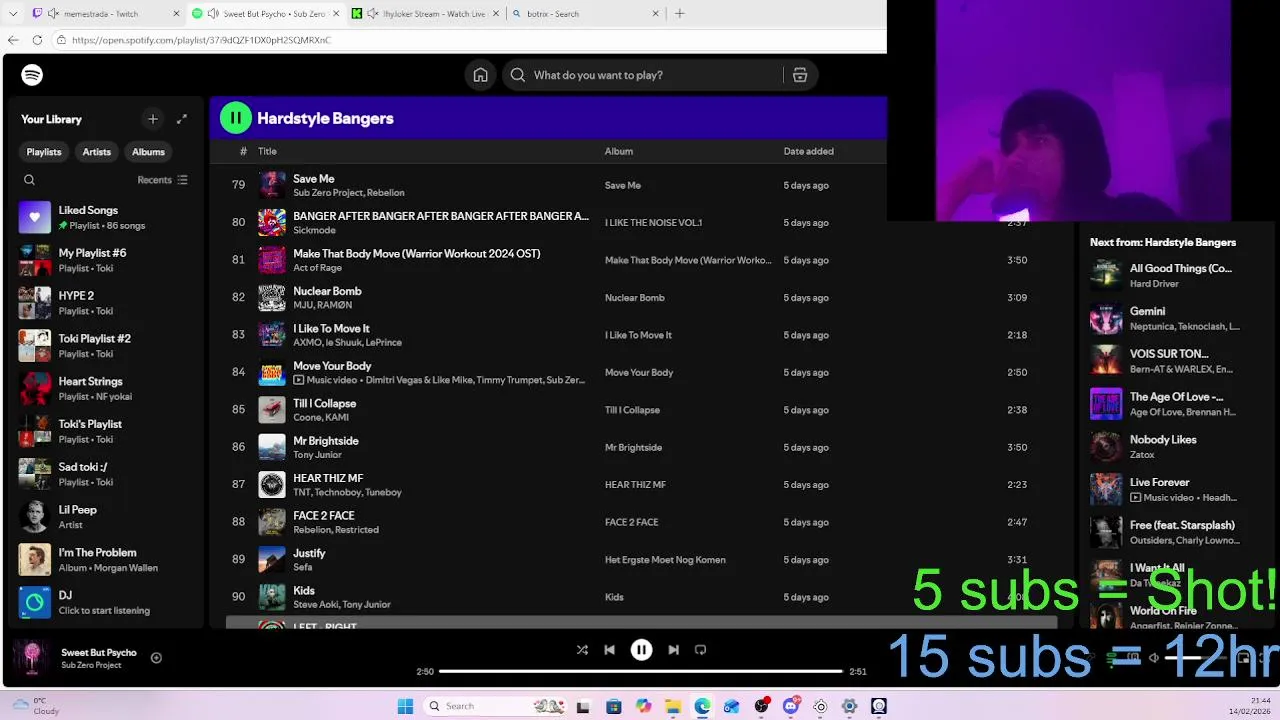
Task: Open Liked Songs playlist
Action: coord(105,217)
